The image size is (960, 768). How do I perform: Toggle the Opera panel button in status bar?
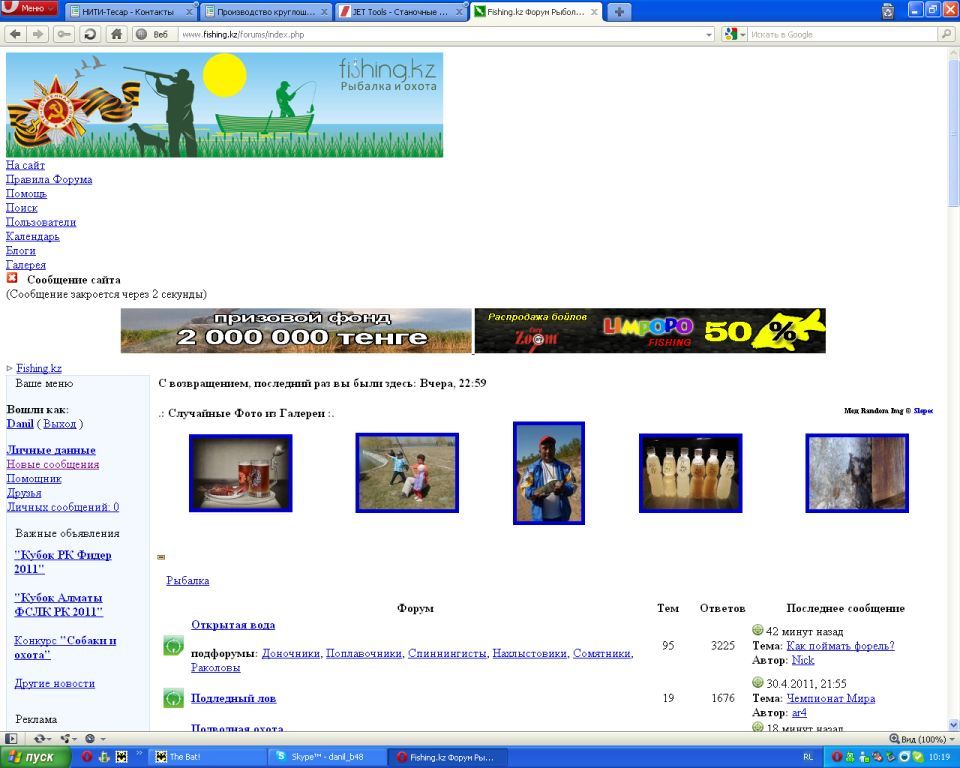coord(11,739)
